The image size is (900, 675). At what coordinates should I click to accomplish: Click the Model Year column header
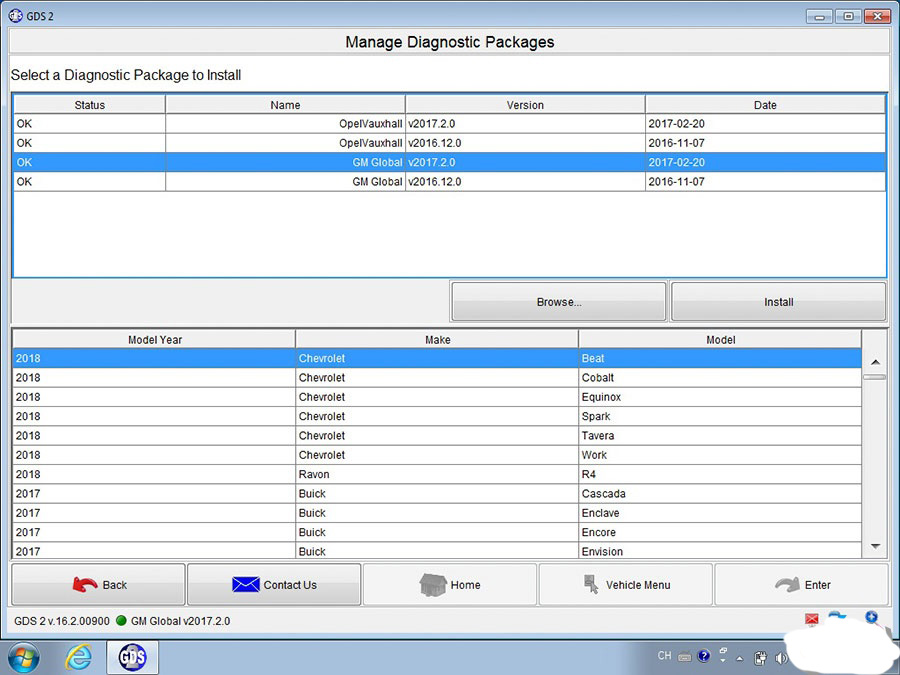pyautogui.click(x=154, y=339)
